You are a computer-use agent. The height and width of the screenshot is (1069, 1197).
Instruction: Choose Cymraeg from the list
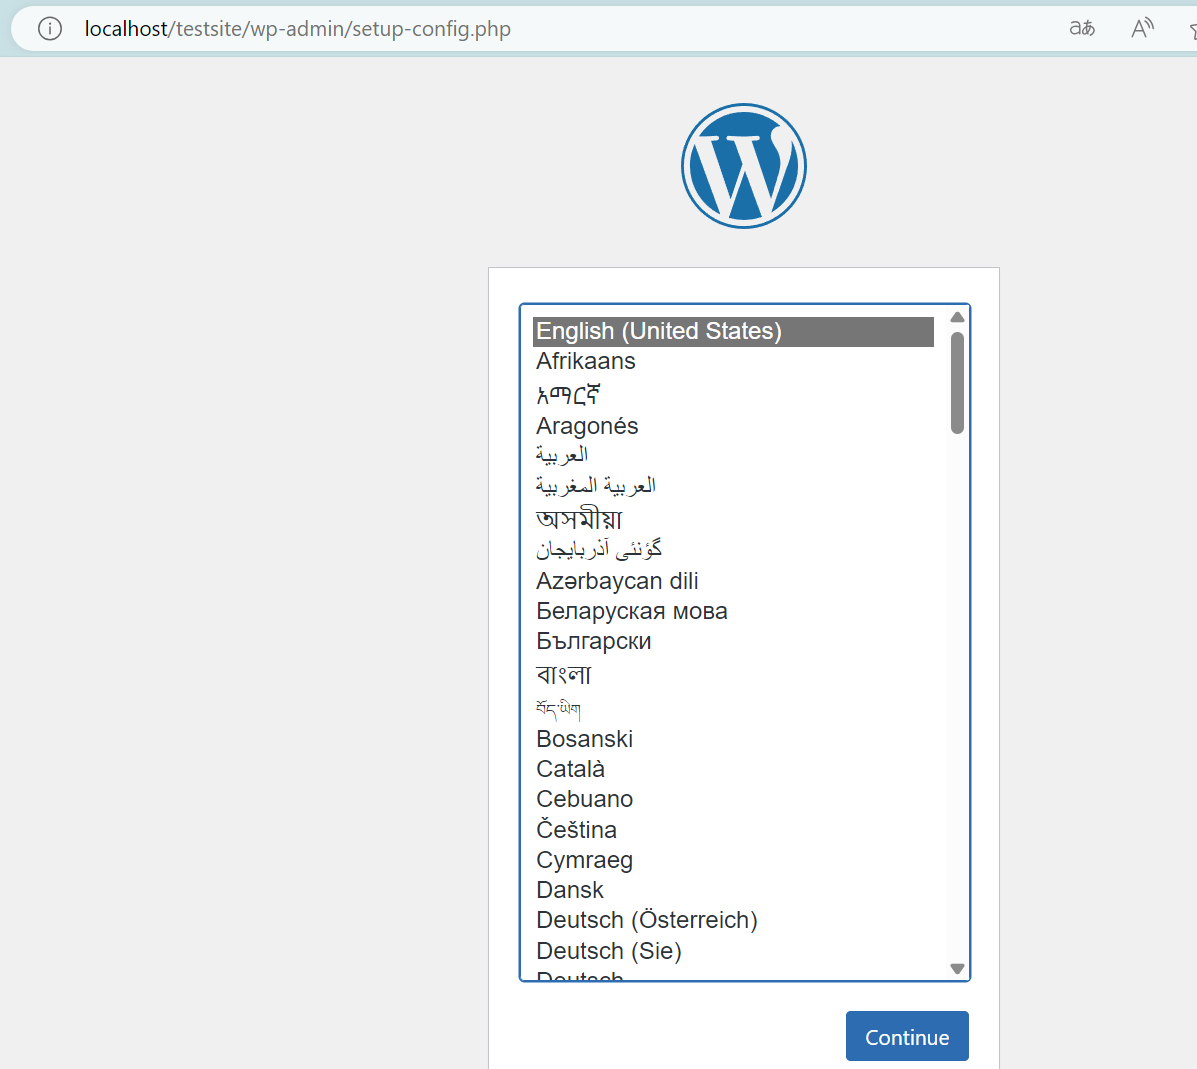733,860
